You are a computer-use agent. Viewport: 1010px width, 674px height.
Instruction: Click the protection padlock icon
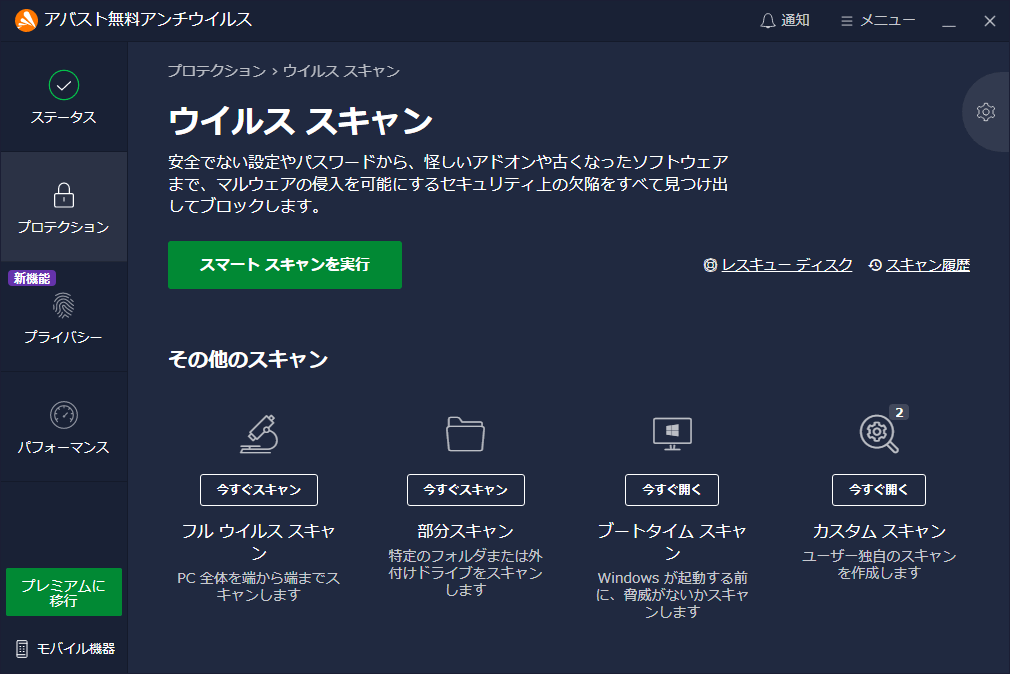click(x=64, y=195)
